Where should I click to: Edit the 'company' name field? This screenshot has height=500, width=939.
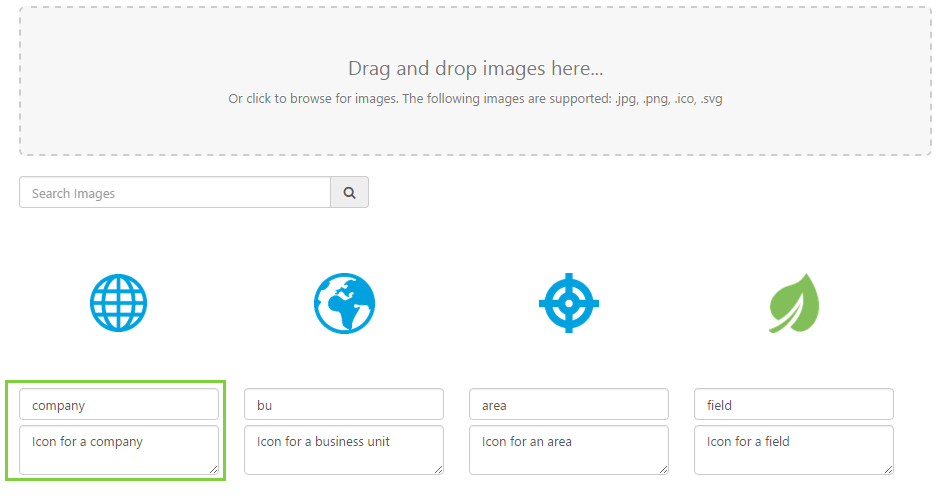point(119,405)
